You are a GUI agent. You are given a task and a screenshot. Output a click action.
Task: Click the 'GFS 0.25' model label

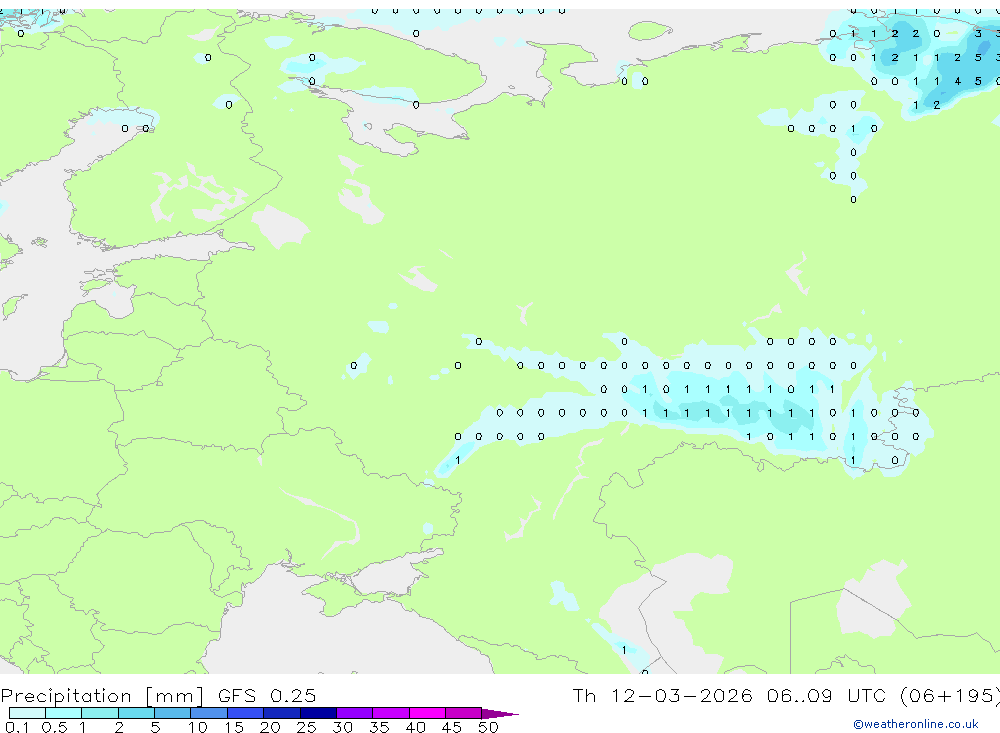(267, 695)
